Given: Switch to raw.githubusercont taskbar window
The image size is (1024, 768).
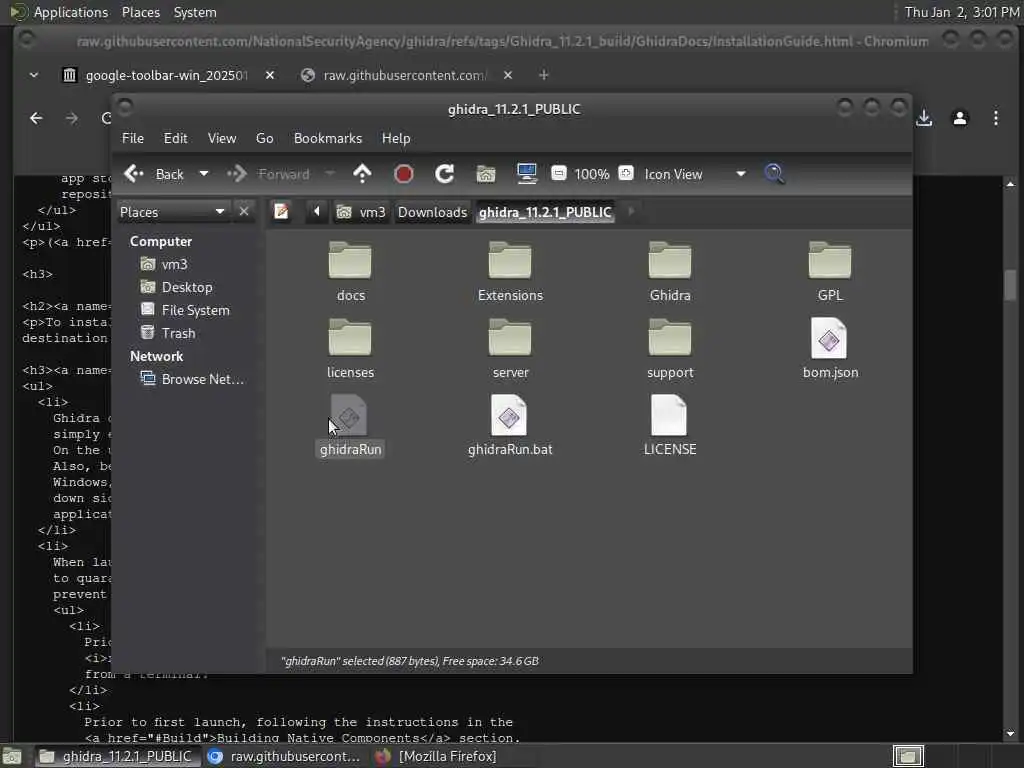Looking at the screenshot, I should pyautogui.click(x=284, y=756).
